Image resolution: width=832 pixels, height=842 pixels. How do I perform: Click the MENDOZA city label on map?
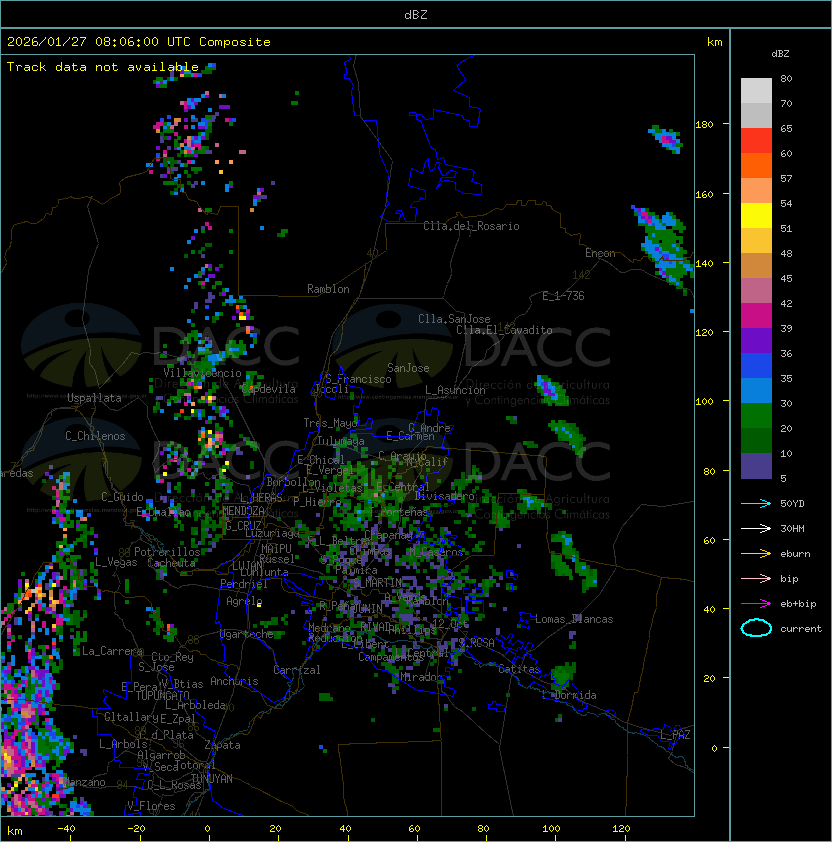(x=243, y=511)
